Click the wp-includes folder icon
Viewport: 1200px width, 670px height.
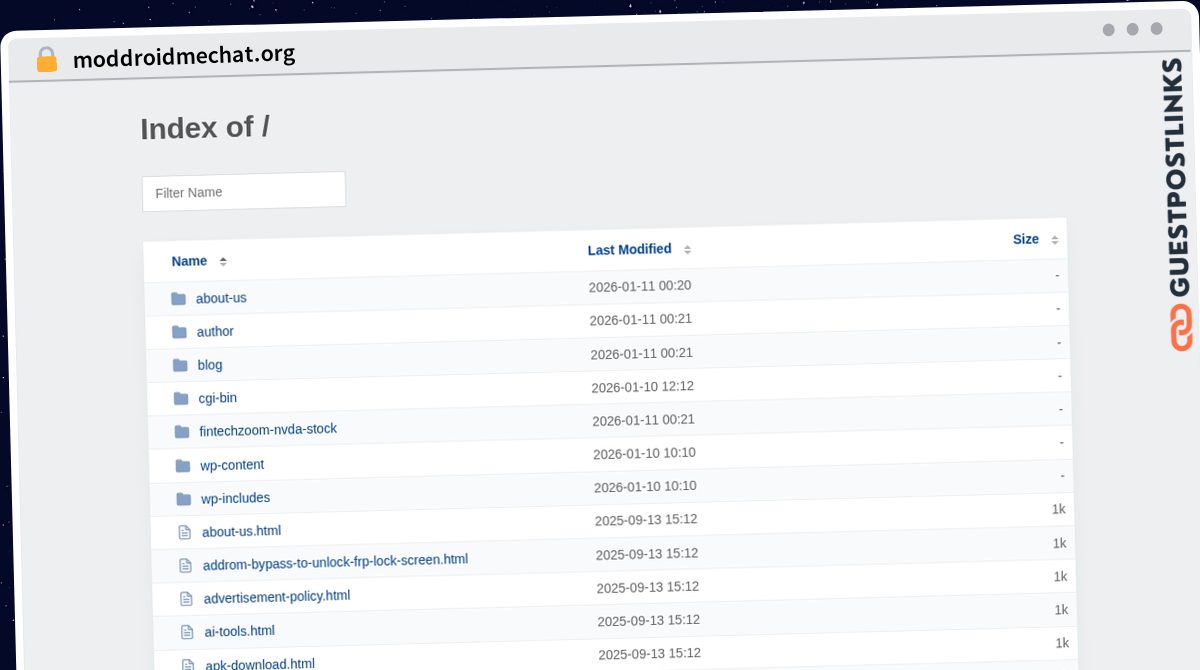(x=184, y=498)
